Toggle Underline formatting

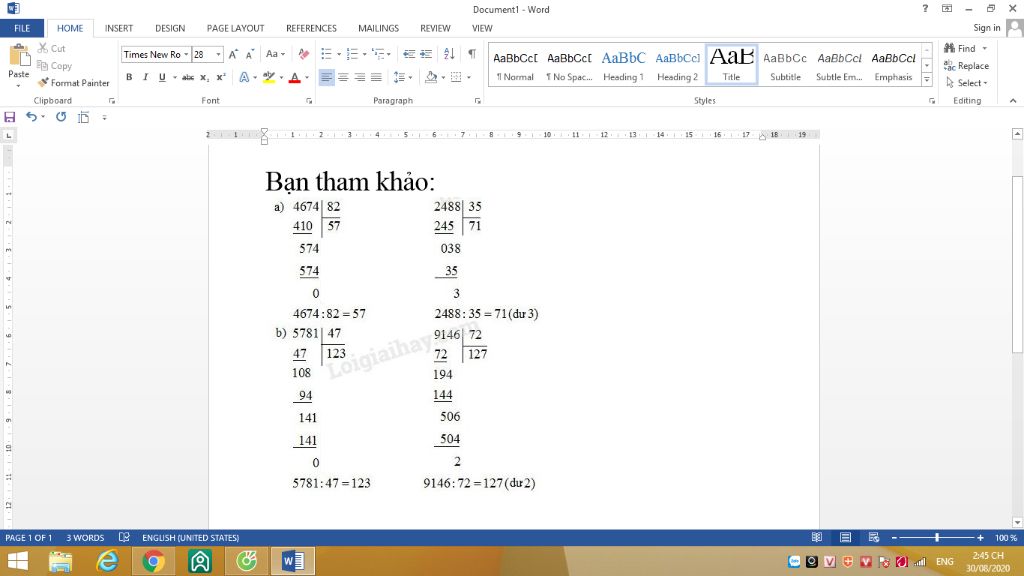click(x=162, y=77)
